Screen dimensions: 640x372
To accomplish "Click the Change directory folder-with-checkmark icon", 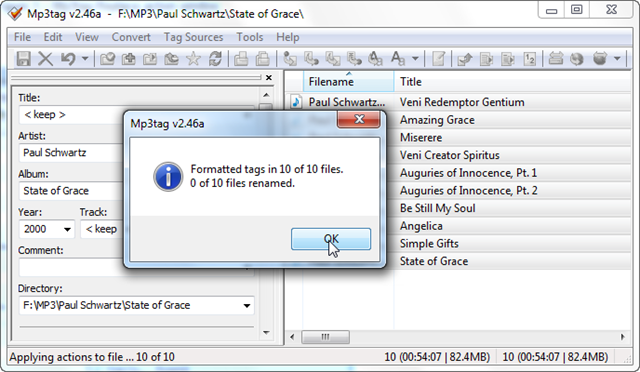I will 107,59.
